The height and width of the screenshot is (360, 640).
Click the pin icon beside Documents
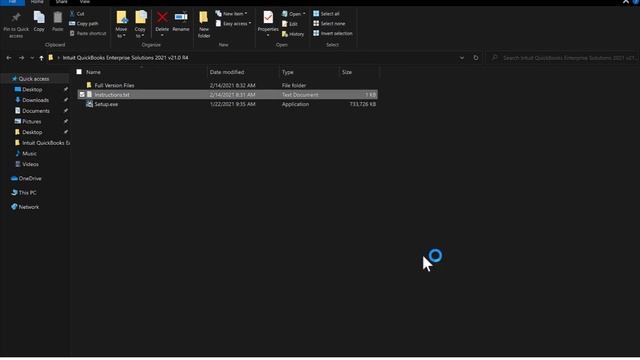click(x=66, y=111)
